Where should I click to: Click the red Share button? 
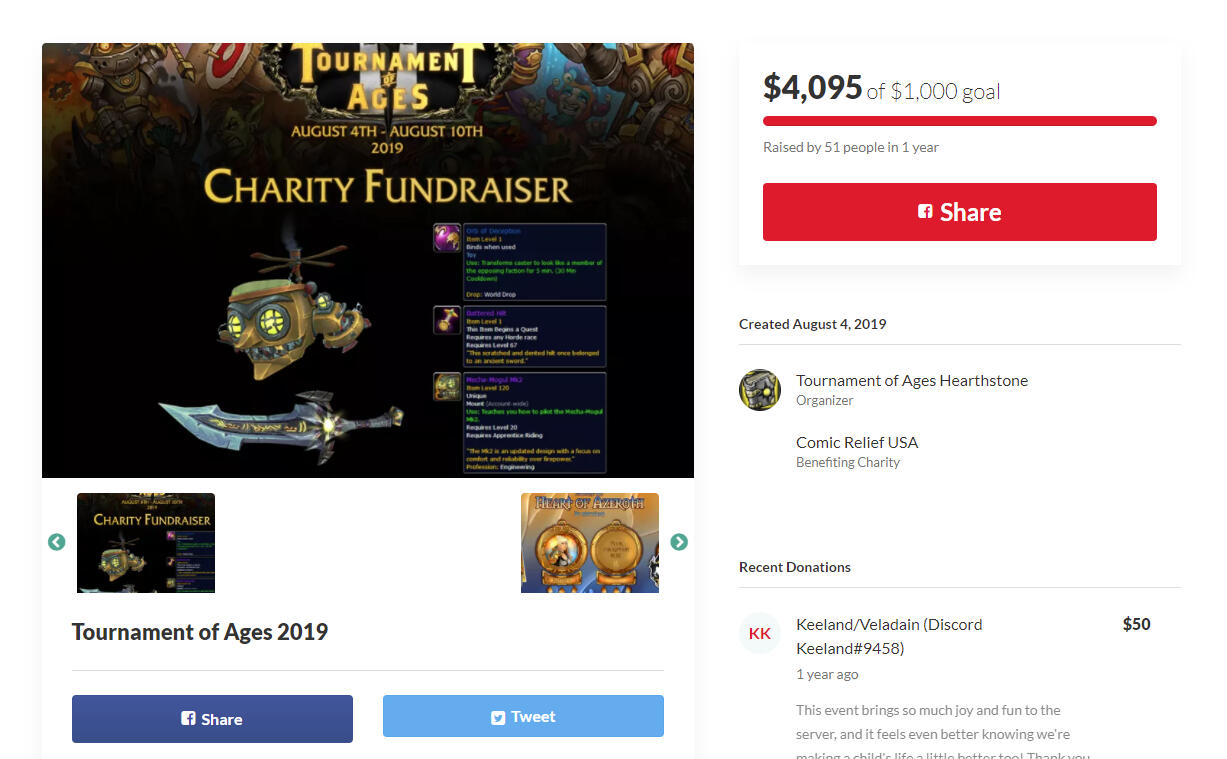(960, 212)
